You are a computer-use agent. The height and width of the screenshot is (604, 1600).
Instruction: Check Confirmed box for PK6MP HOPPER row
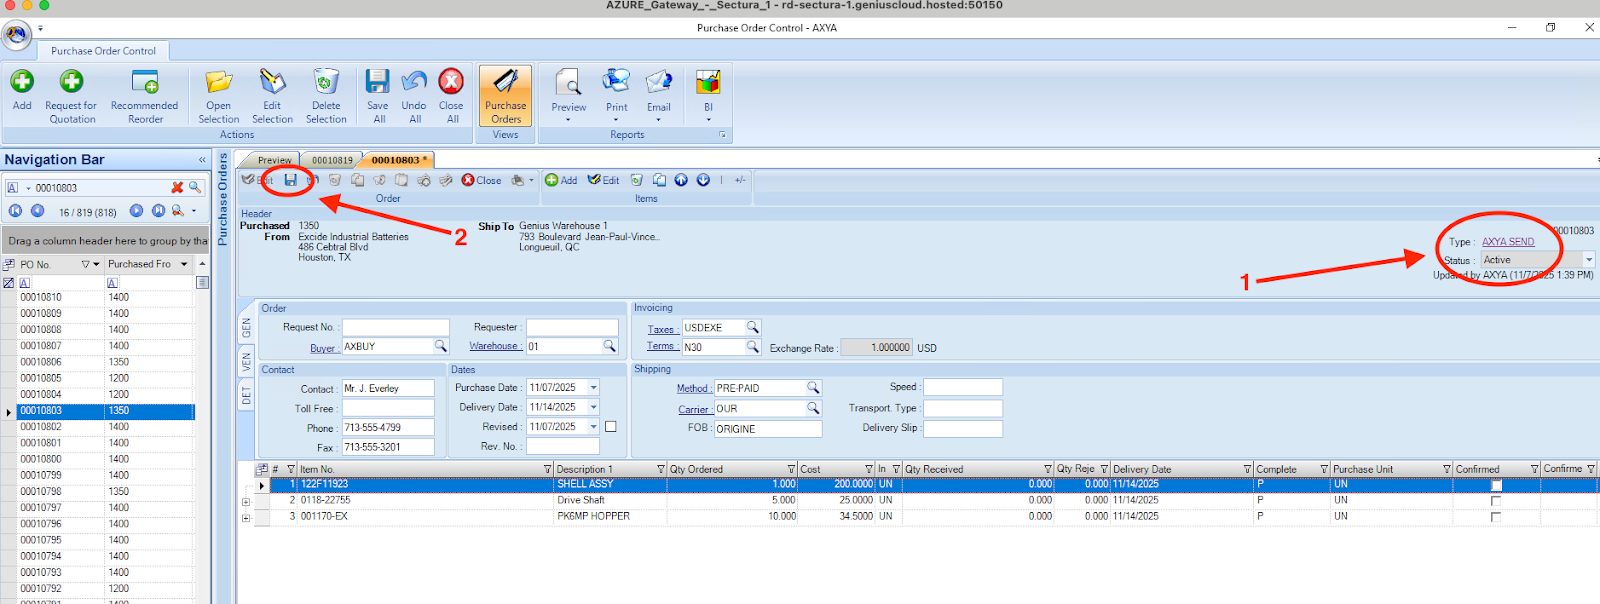[x=1496, y=517]
